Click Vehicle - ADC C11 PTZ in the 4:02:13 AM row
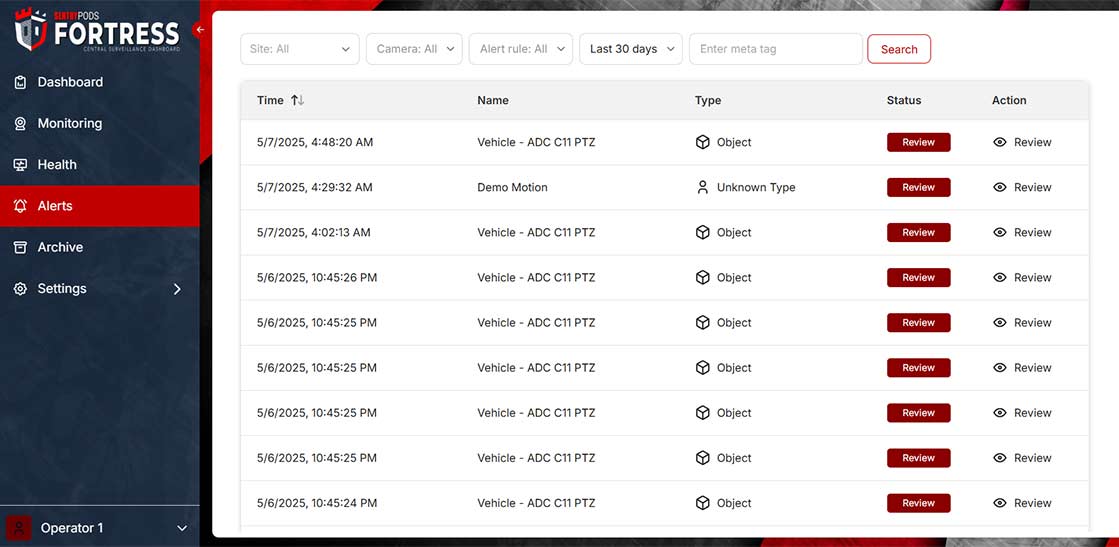This screenshot has height=547, width=1119. pyautogui.click(x=536, y=232)
